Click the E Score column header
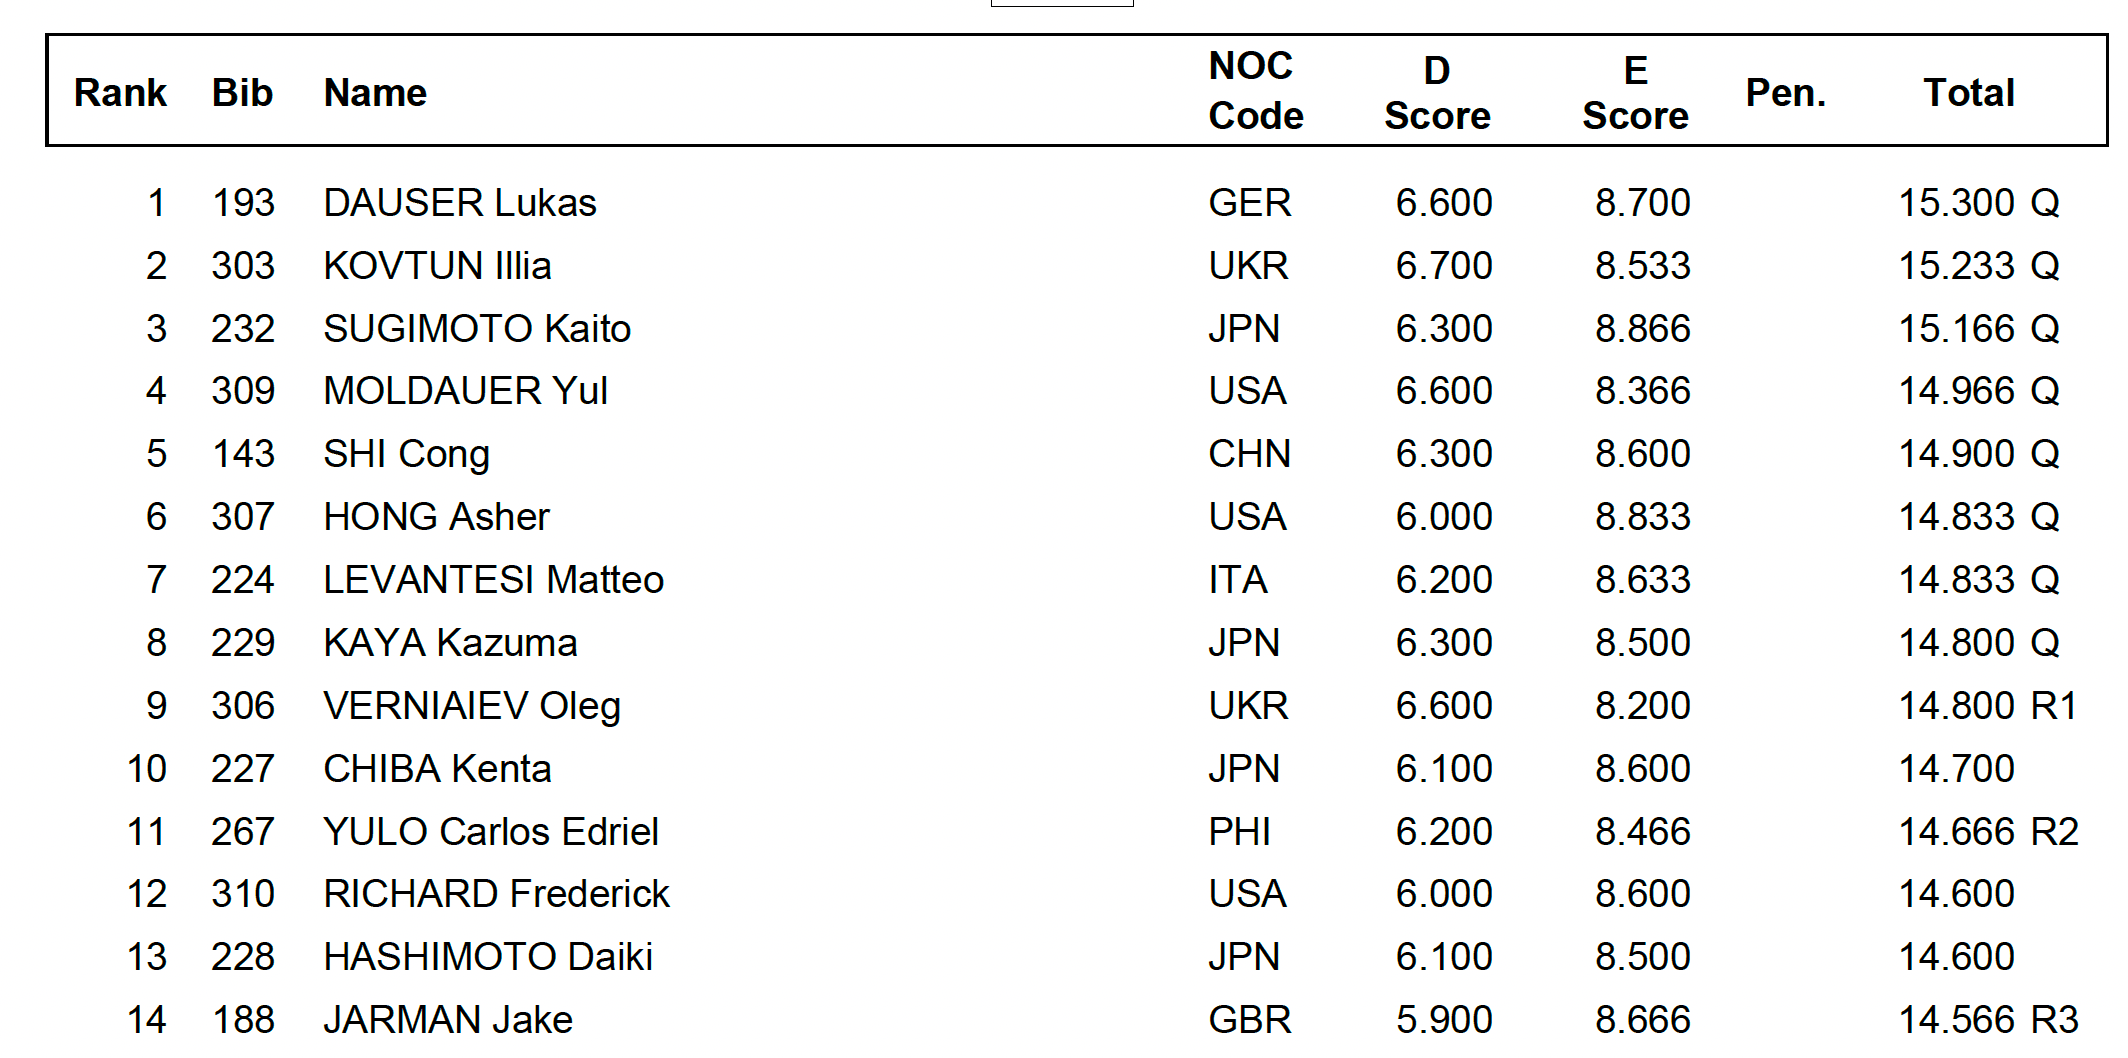 coord(1635,93)
